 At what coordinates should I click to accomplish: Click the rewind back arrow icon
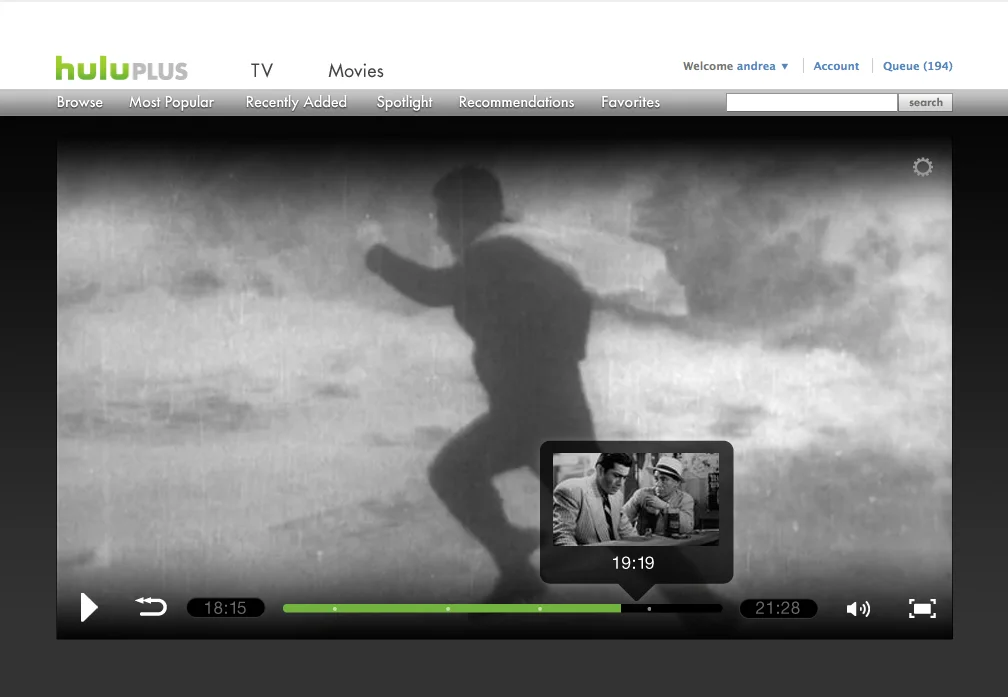coord(151,606)
